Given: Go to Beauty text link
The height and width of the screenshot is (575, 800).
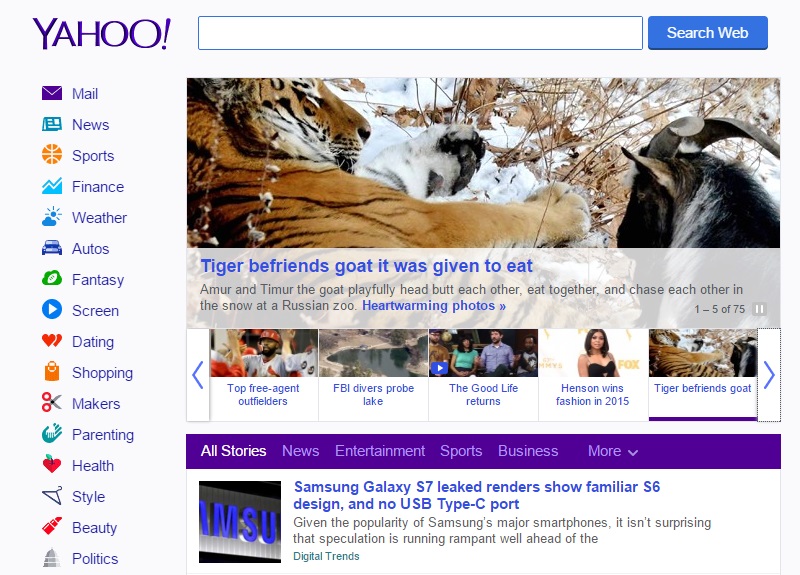Looking at the screenshot, I should point(94,528).
